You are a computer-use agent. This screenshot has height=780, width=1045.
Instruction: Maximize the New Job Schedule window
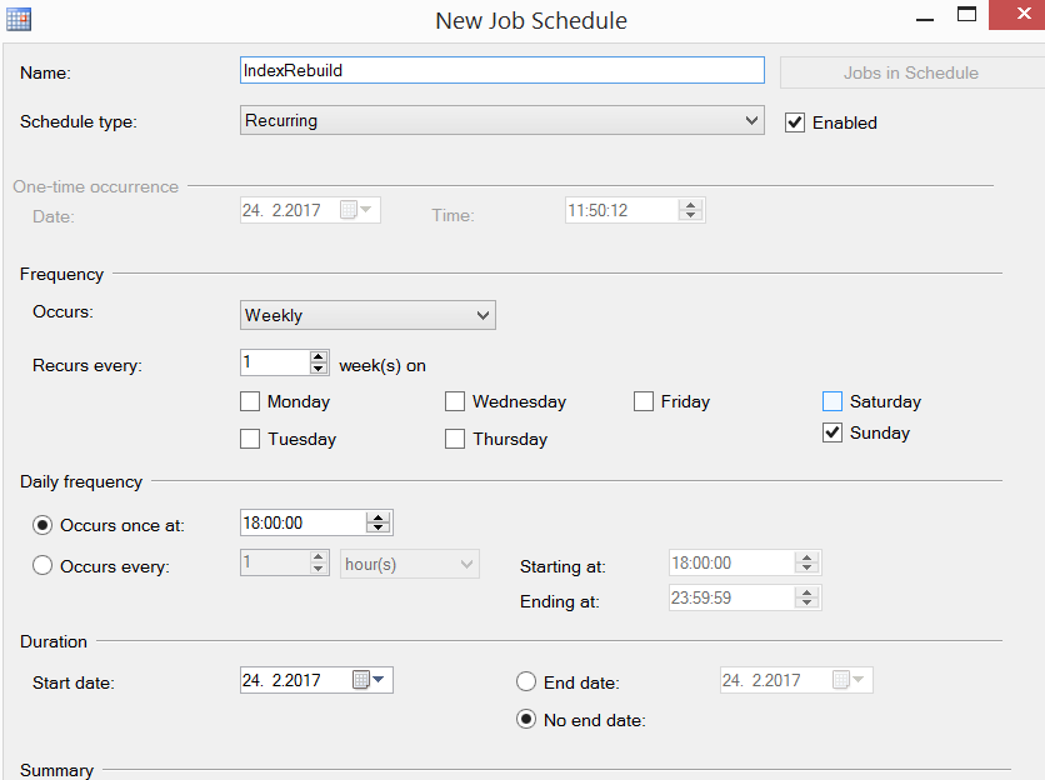click(966, 15)
